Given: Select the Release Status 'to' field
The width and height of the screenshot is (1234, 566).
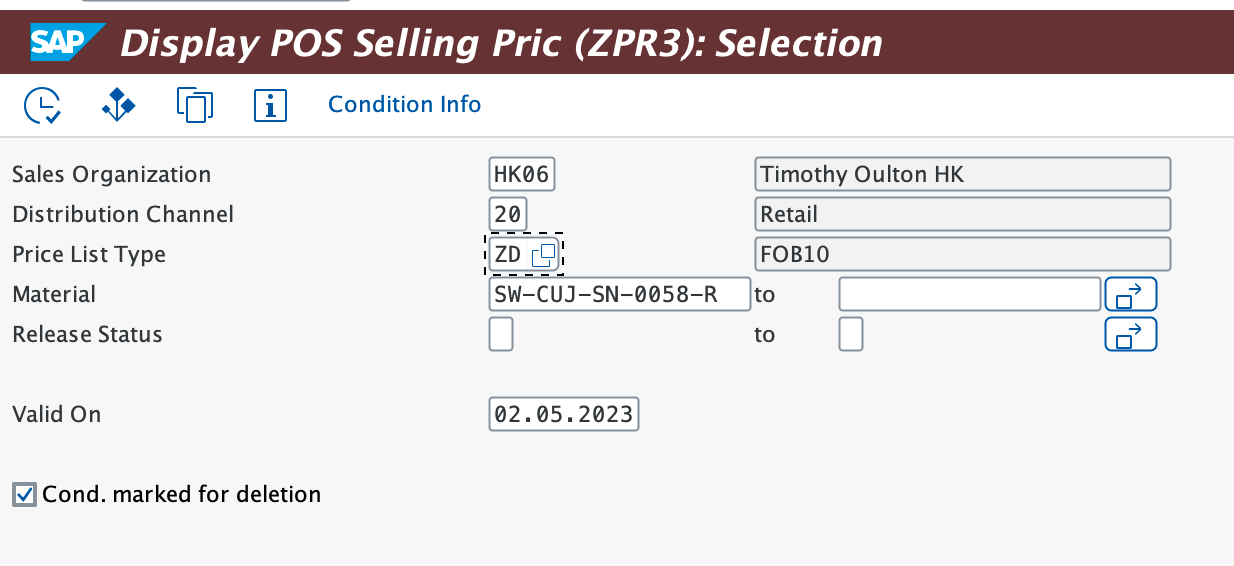Looking at the screenshot, I should (x=851, y=335).
